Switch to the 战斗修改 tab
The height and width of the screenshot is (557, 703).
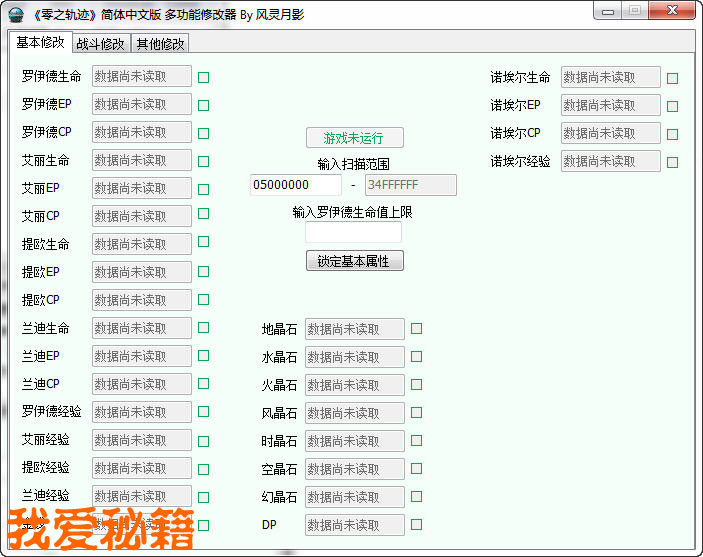pyautogui.click(x=101, y=43)
